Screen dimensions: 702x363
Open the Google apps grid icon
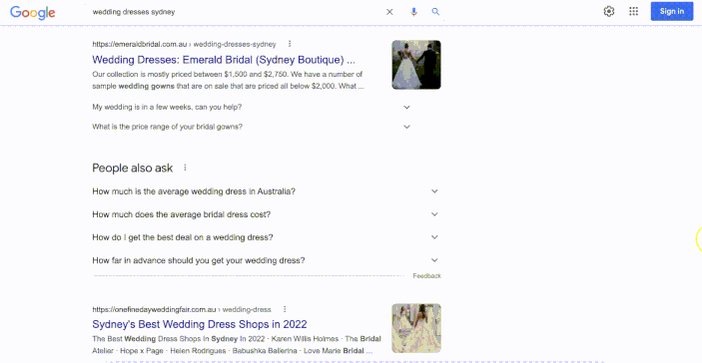633,12
